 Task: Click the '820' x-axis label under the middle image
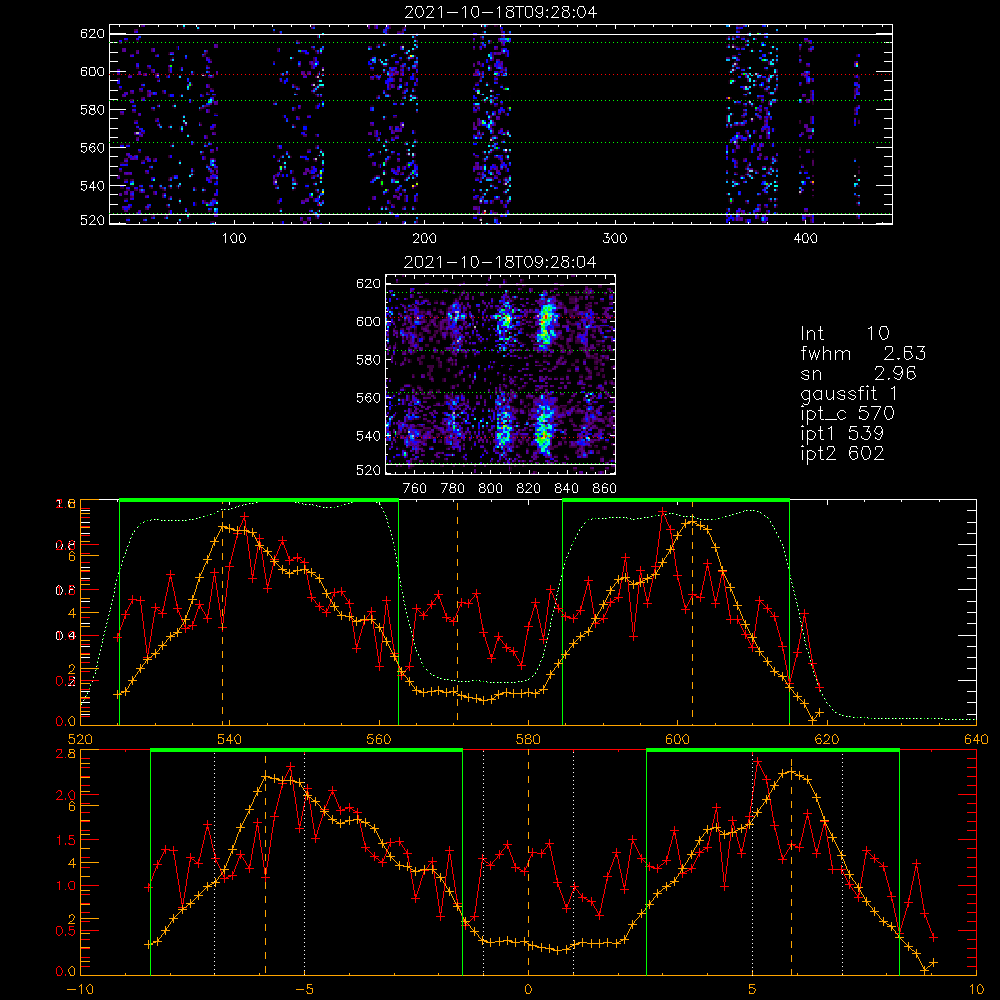[x=529, y=489]
